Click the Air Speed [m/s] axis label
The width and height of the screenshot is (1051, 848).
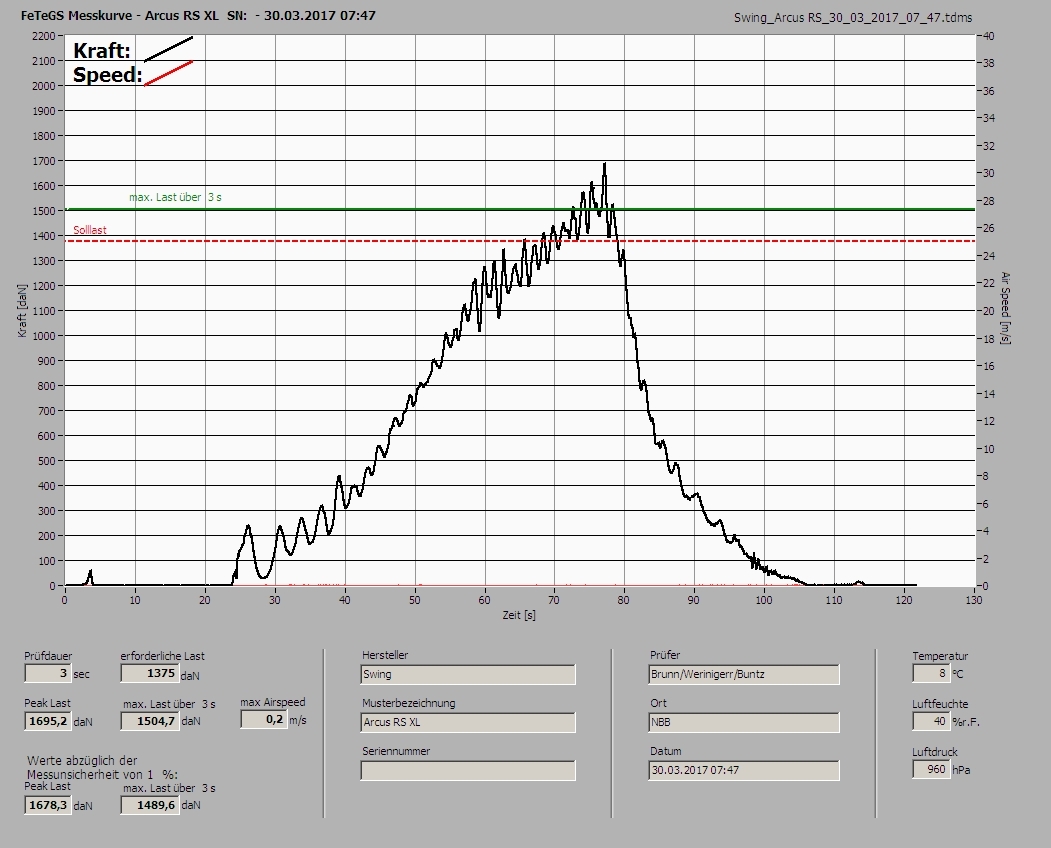point(1005,308)
